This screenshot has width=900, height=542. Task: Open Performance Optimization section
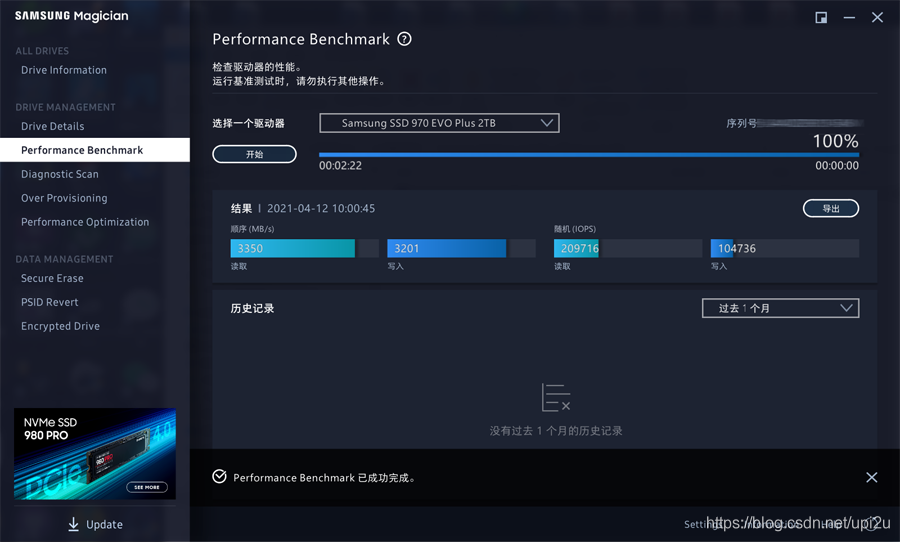85,222
